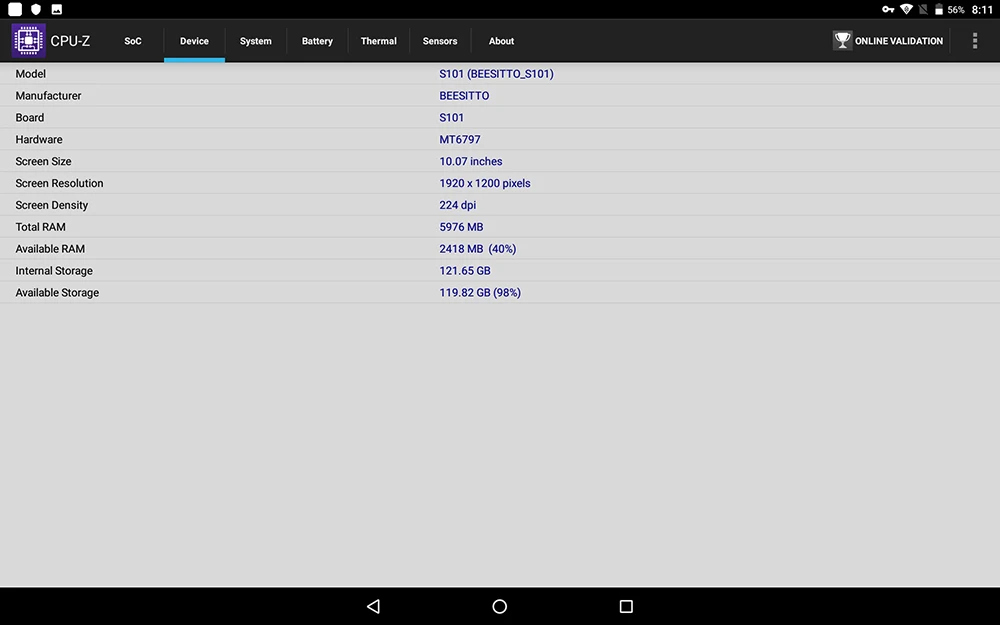The image size is (1000, 625).
Task: Open the three-dot overflow menu
Action: point(974,41)
